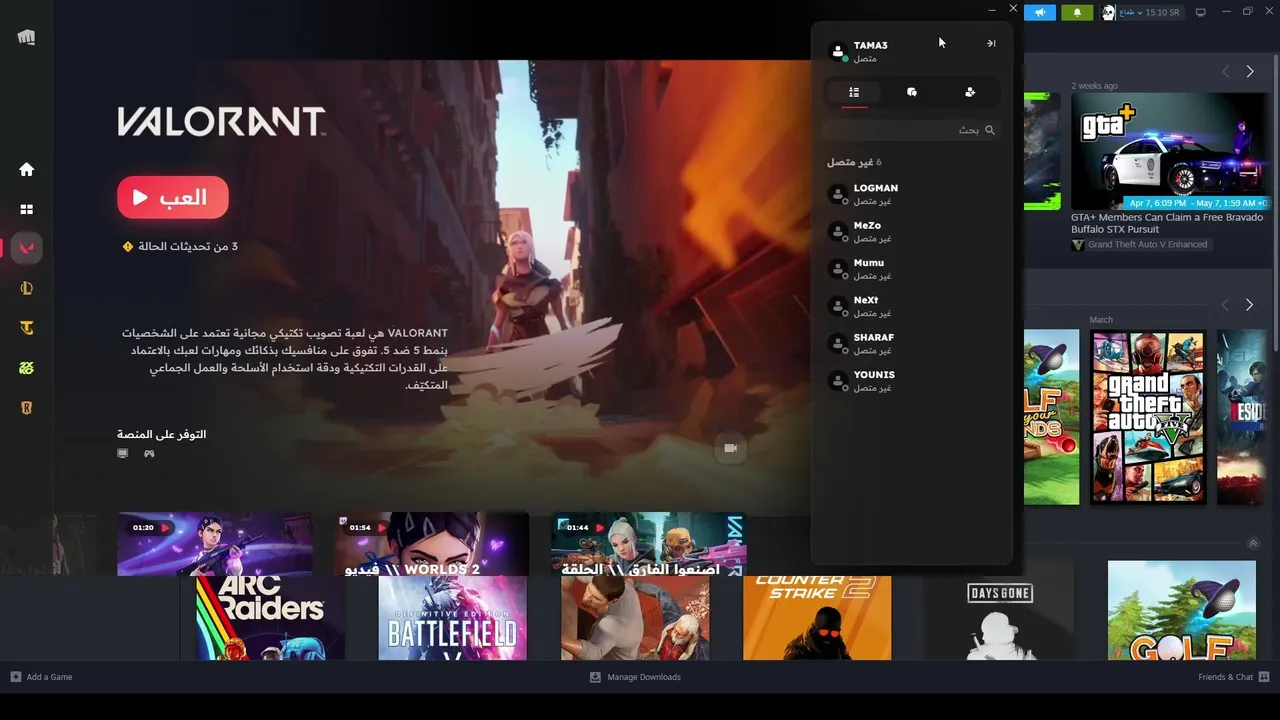This screenshot has height=720, width=1280.
Task: Switch to the add friend tab
Action: (x=970, y=92)
